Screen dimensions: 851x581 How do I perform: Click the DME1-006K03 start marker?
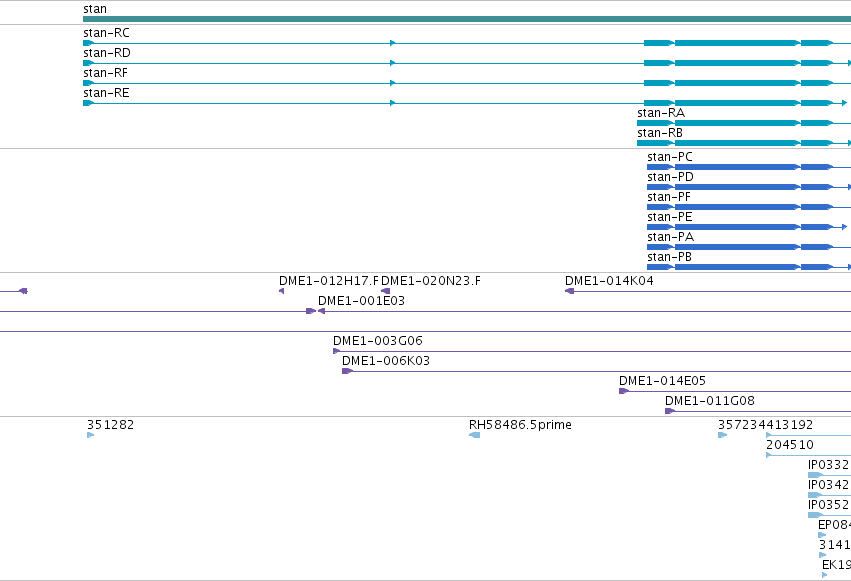[347, 372]
